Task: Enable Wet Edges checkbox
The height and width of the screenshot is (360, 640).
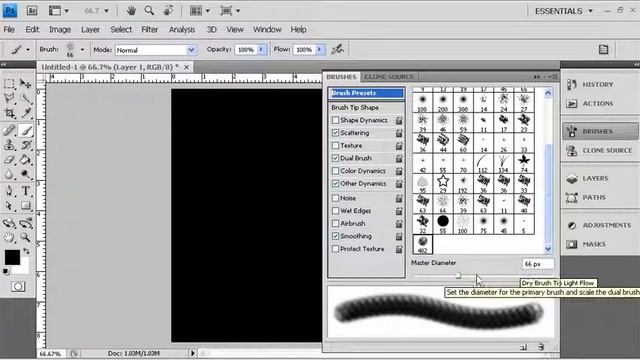Action: tap(336, 211)
